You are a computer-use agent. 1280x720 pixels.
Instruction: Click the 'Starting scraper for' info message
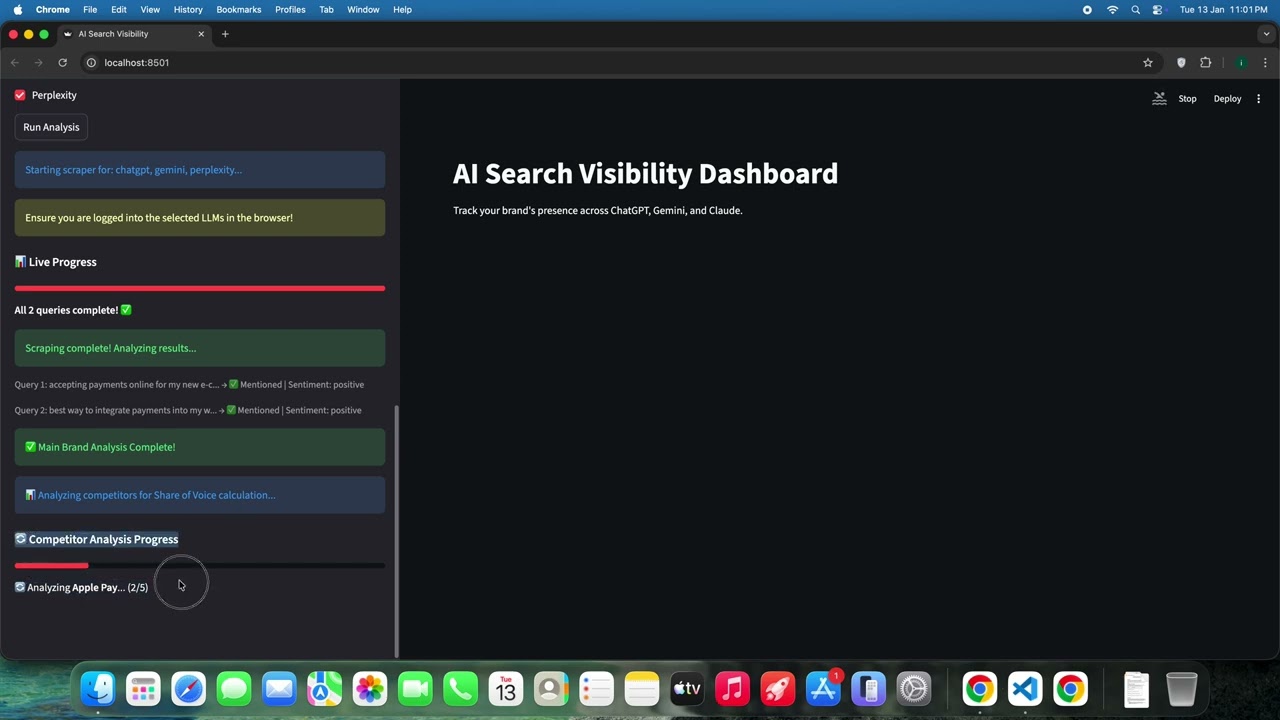(x=200, y=170)
